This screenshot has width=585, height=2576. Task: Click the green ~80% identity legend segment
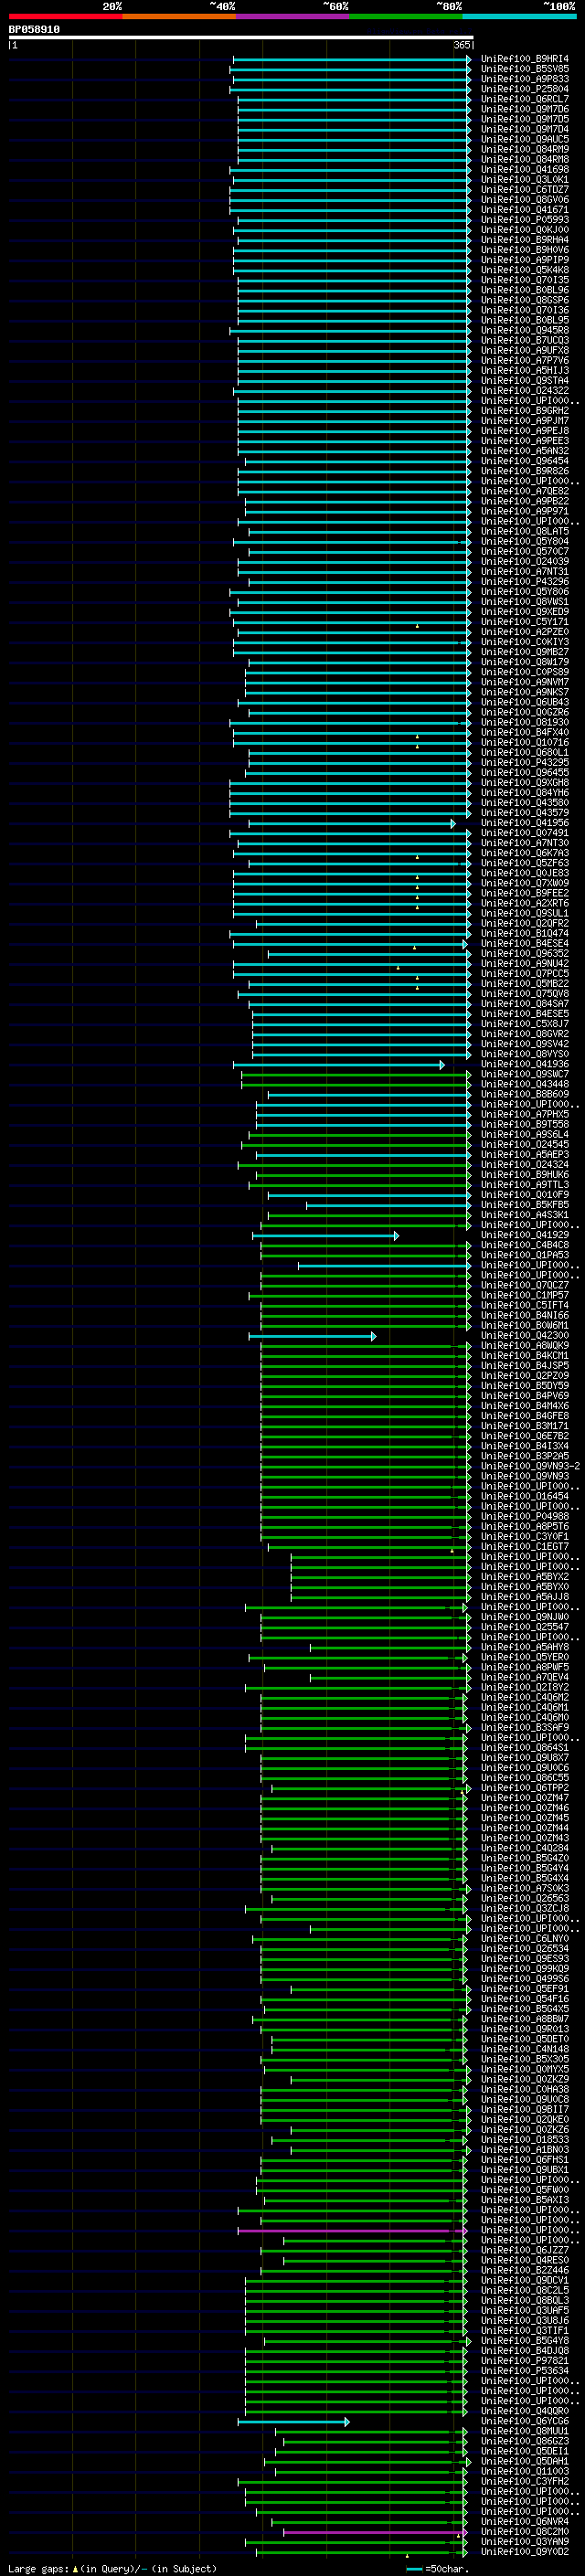[406, 16]
